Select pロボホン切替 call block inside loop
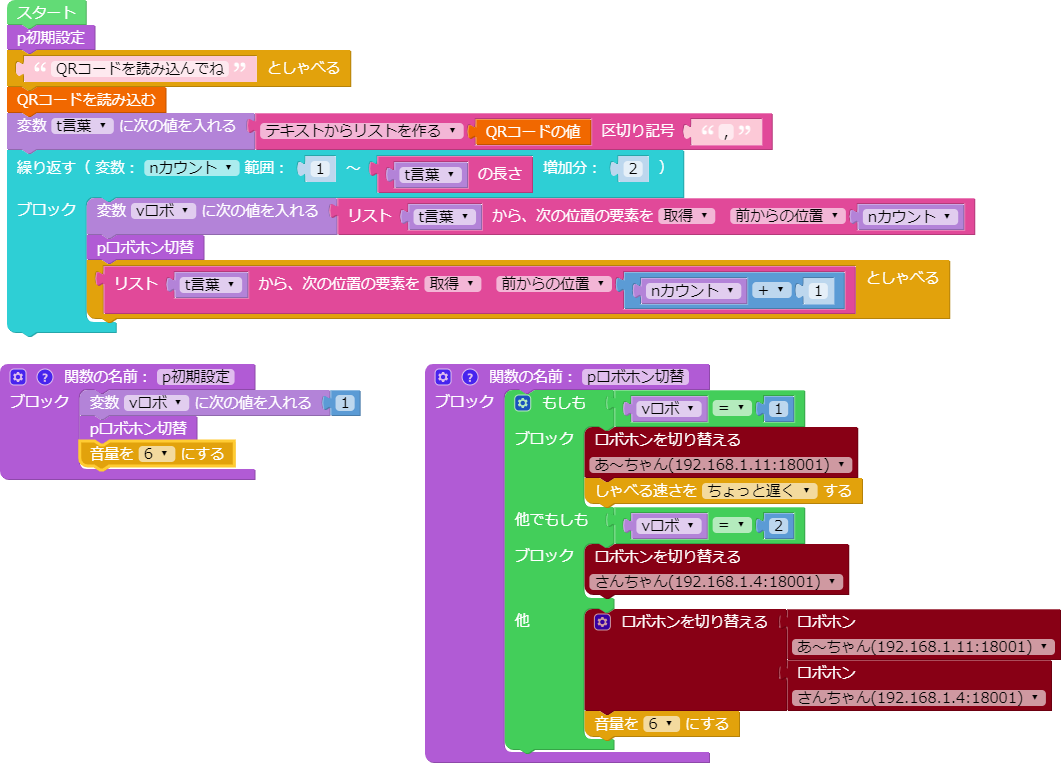Screen dimensions: 1061x763 (145, 247)
